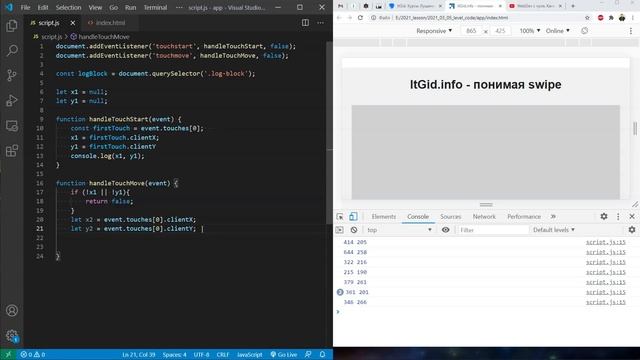Screen dimensions: 640x360
Task: Open the notifications bell in status bar
Action: click(322, 355)
